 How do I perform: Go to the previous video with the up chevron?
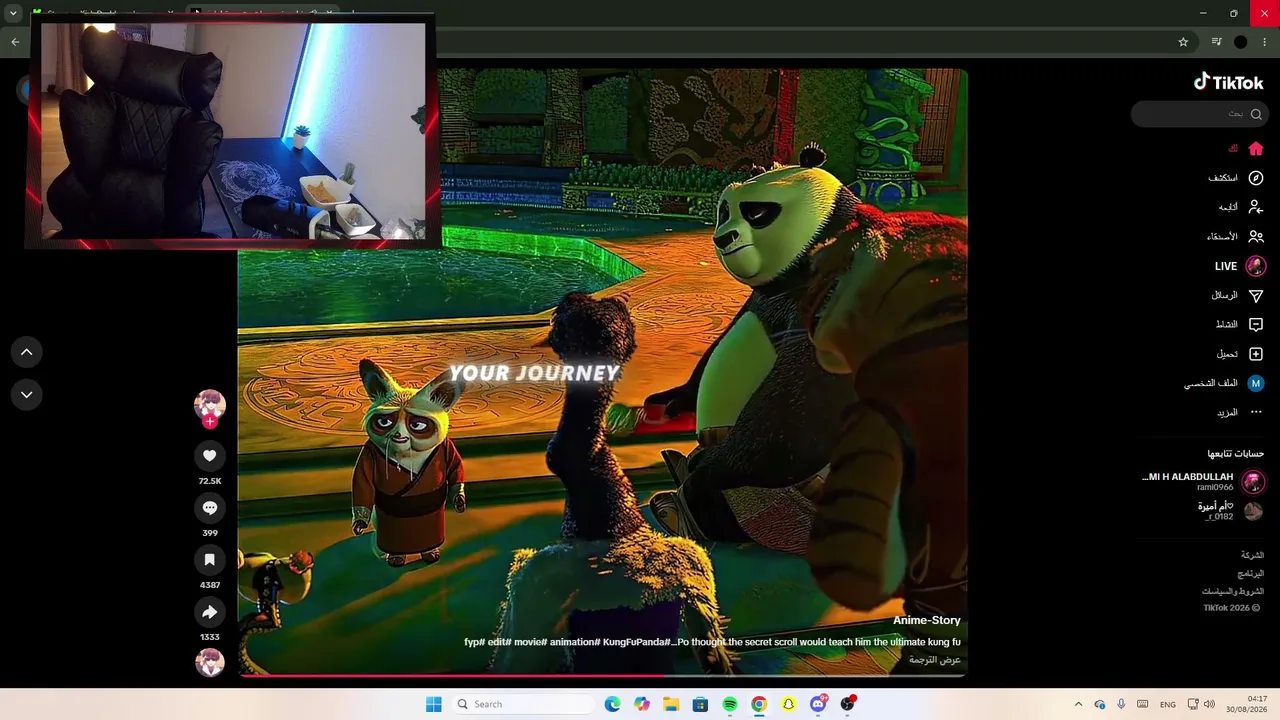(27, 352)
